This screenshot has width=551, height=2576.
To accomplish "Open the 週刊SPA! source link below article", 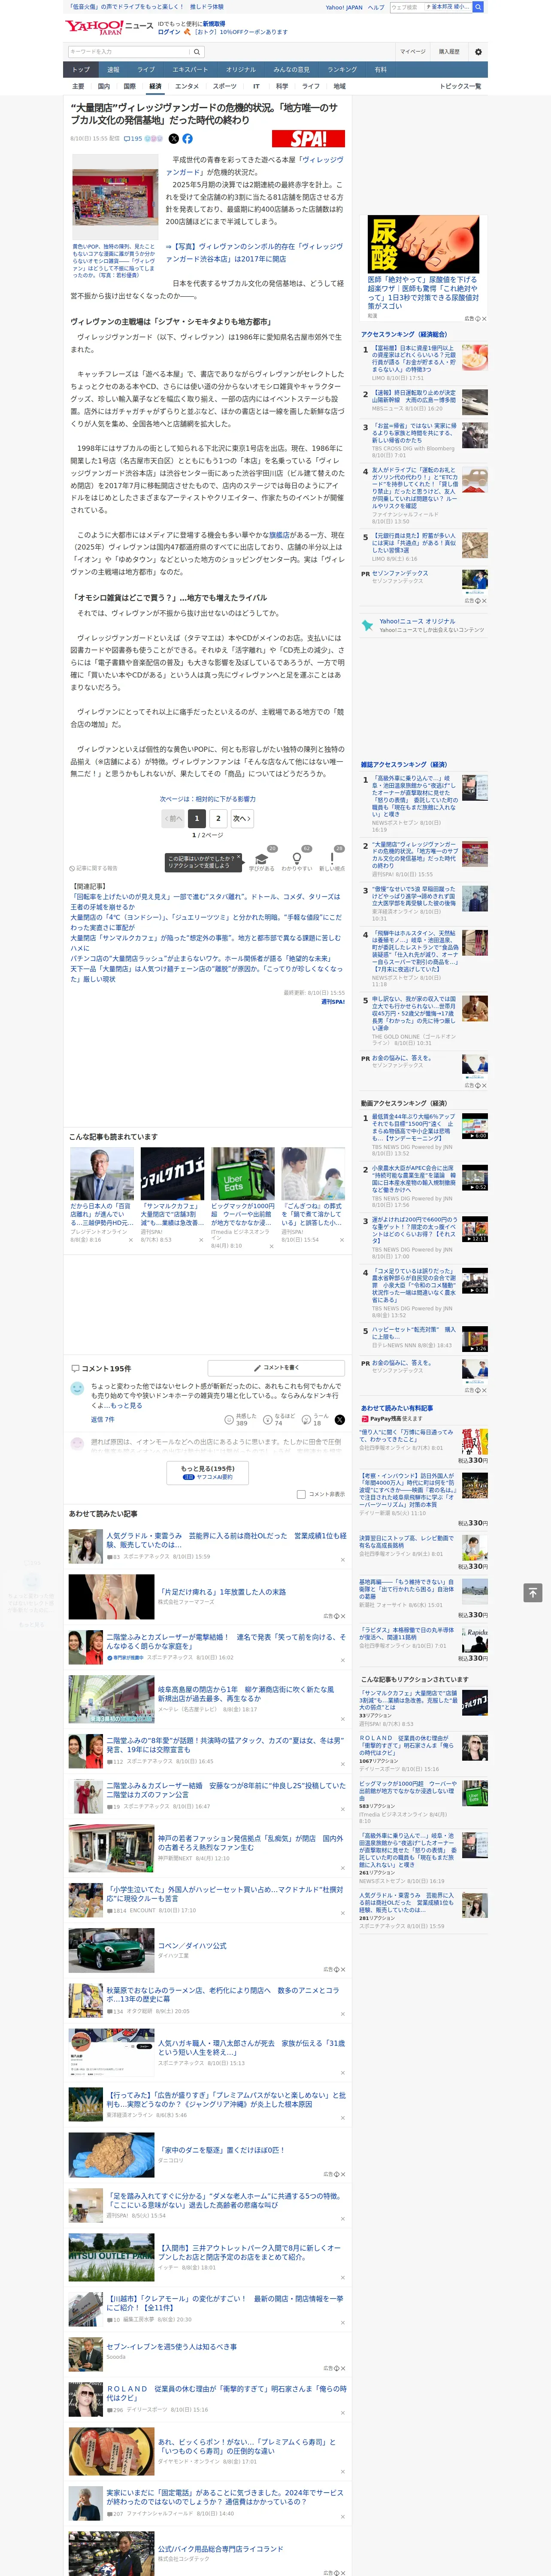I will point(333,1001).
